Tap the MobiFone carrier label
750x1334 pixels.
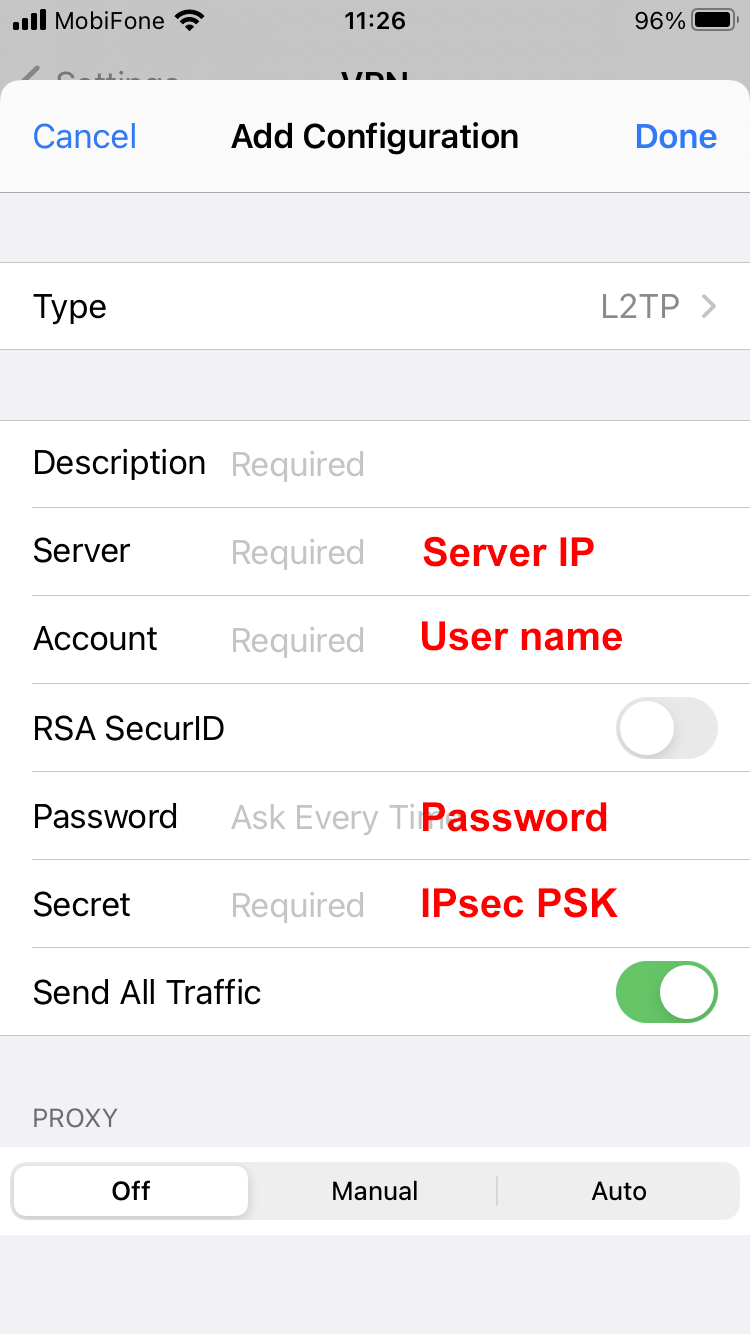click(x=110, y=20)
